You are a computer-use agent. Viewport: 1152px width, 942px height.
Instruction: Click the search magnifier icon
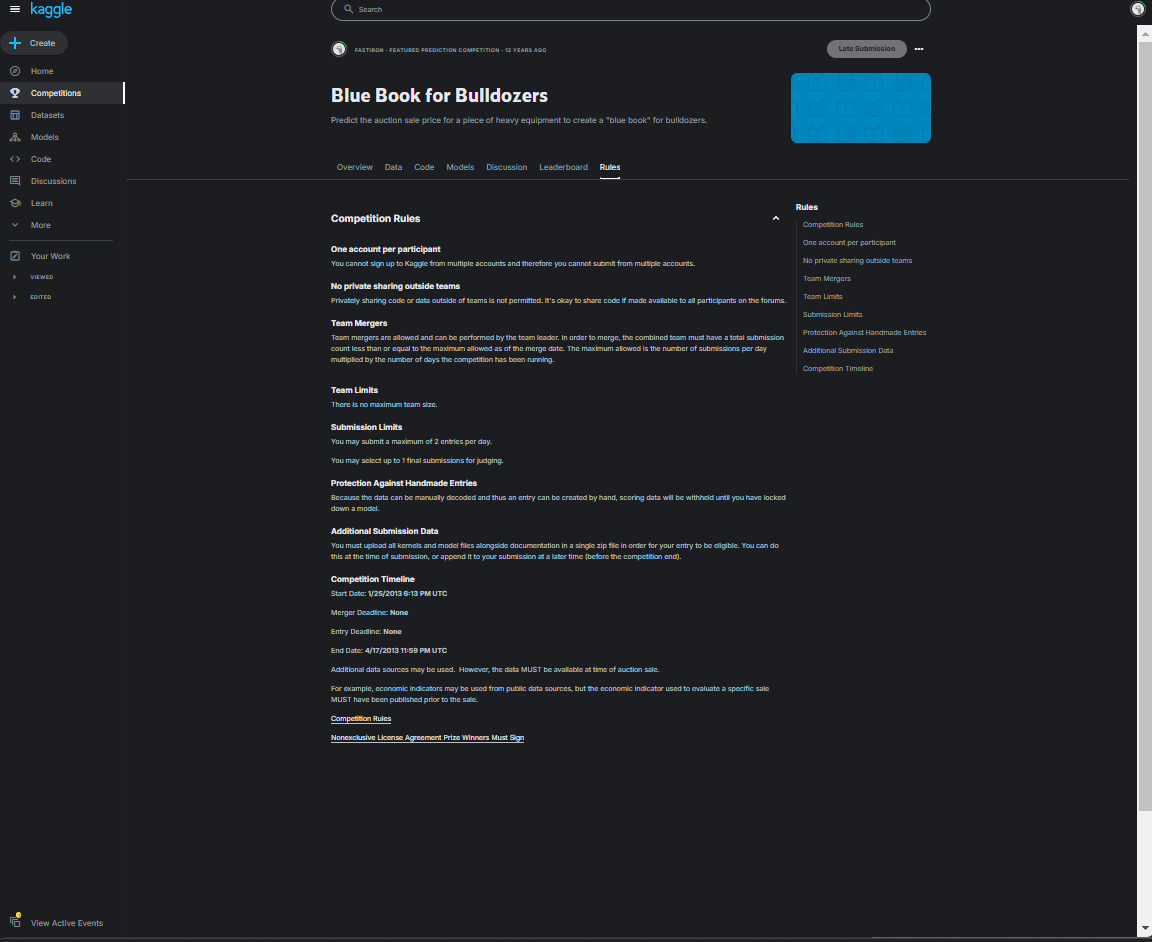click(x=348, y=10)
